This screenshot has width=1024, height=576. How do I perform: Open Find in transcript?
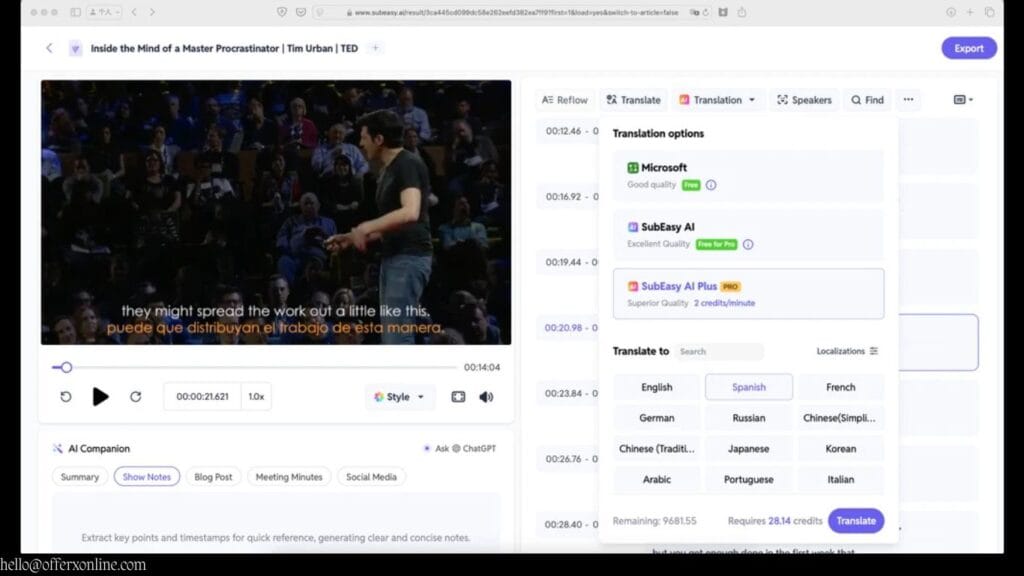(x=867, y=100)
